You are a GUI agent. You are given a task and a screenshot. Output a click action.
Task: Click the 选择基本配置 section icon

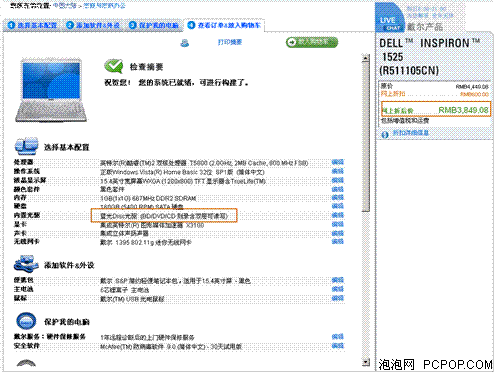coord(26,146)
